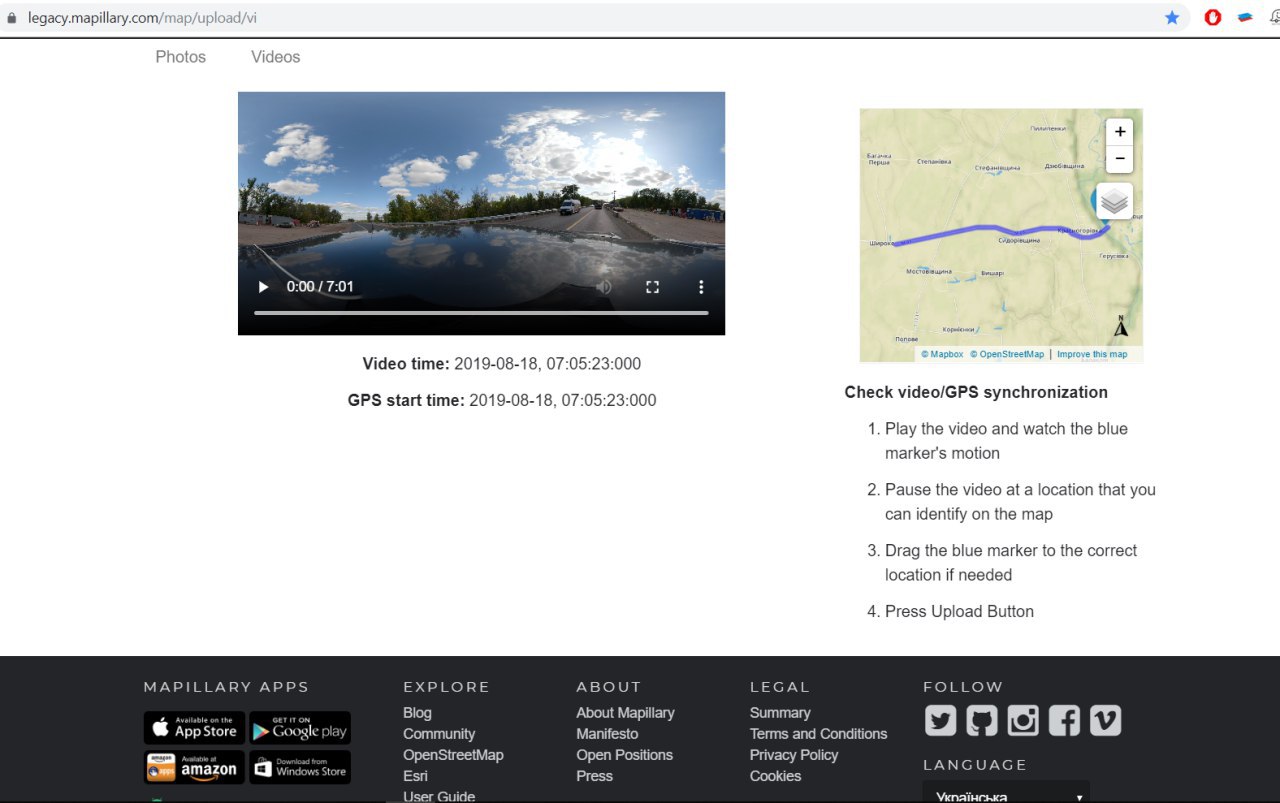1280x803 pixels.
Task: Open the Cookies link
Action: point(775,776)
